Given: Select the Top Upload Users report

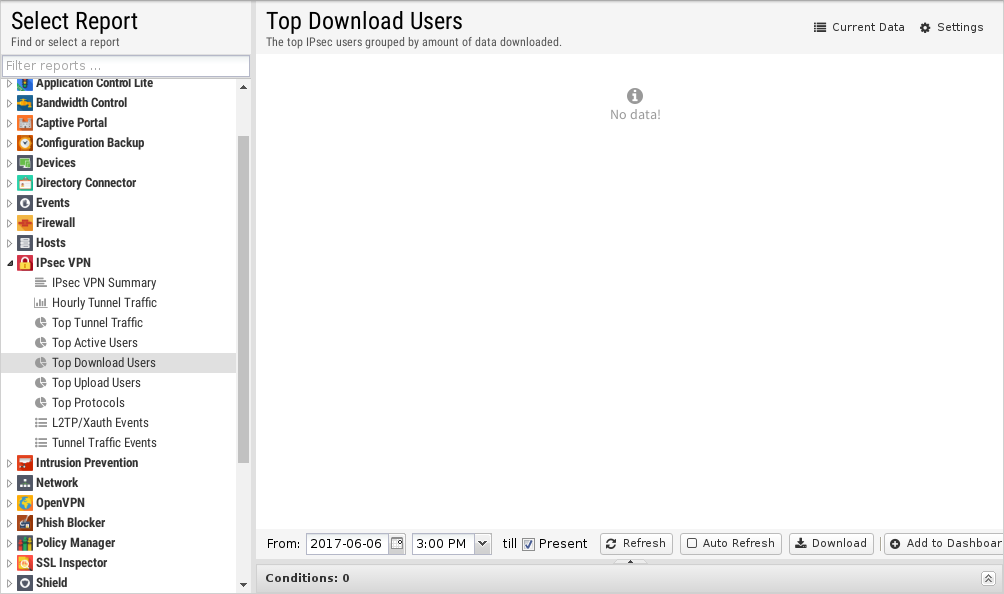Looking at the screenshot, I should [x=96, y=383].
